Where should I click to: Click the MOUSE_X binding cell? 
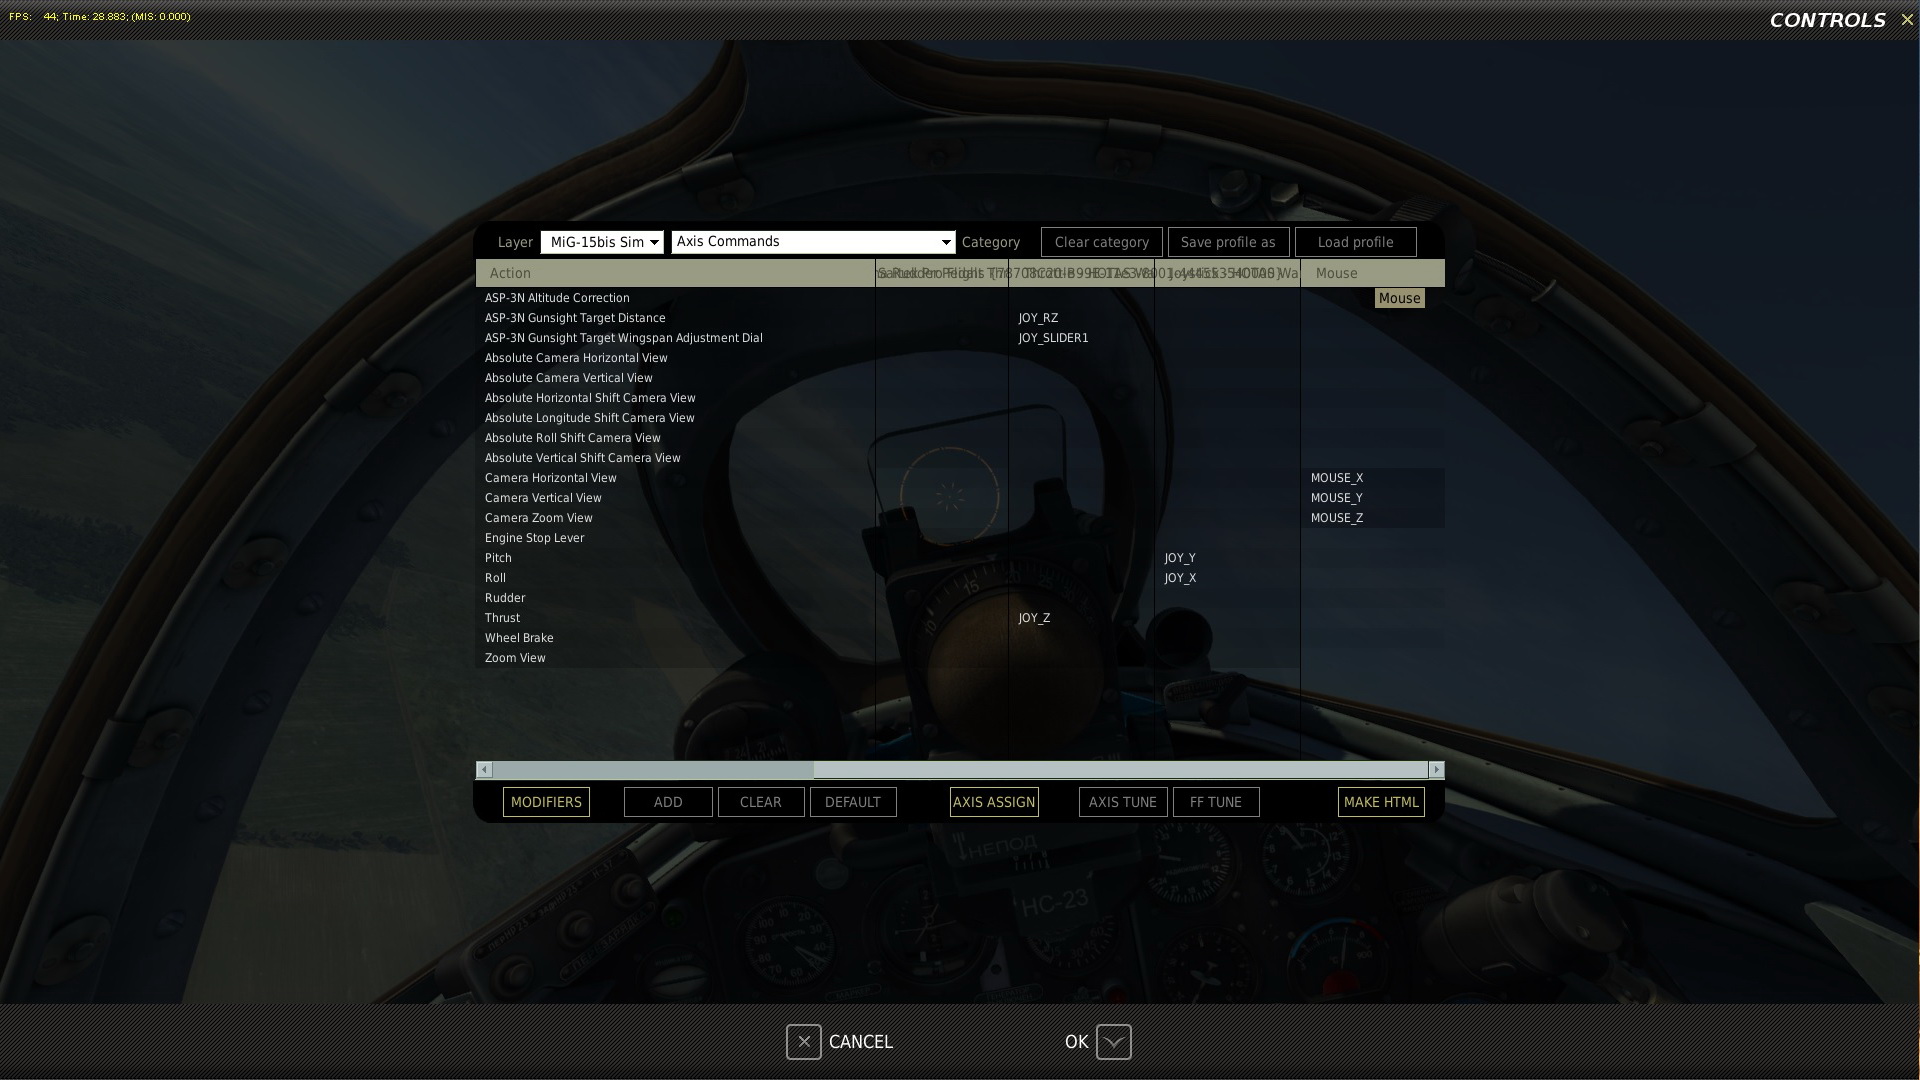(x=1372, y=478)
